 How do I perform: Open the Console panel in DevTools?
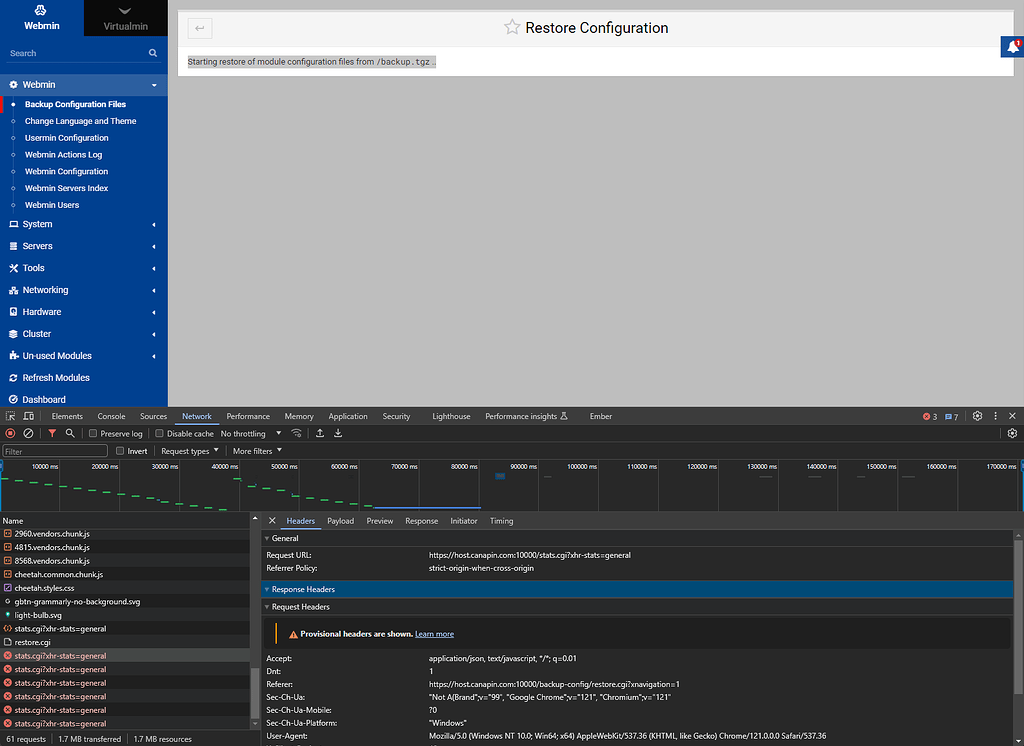click(x=111, y=416)
